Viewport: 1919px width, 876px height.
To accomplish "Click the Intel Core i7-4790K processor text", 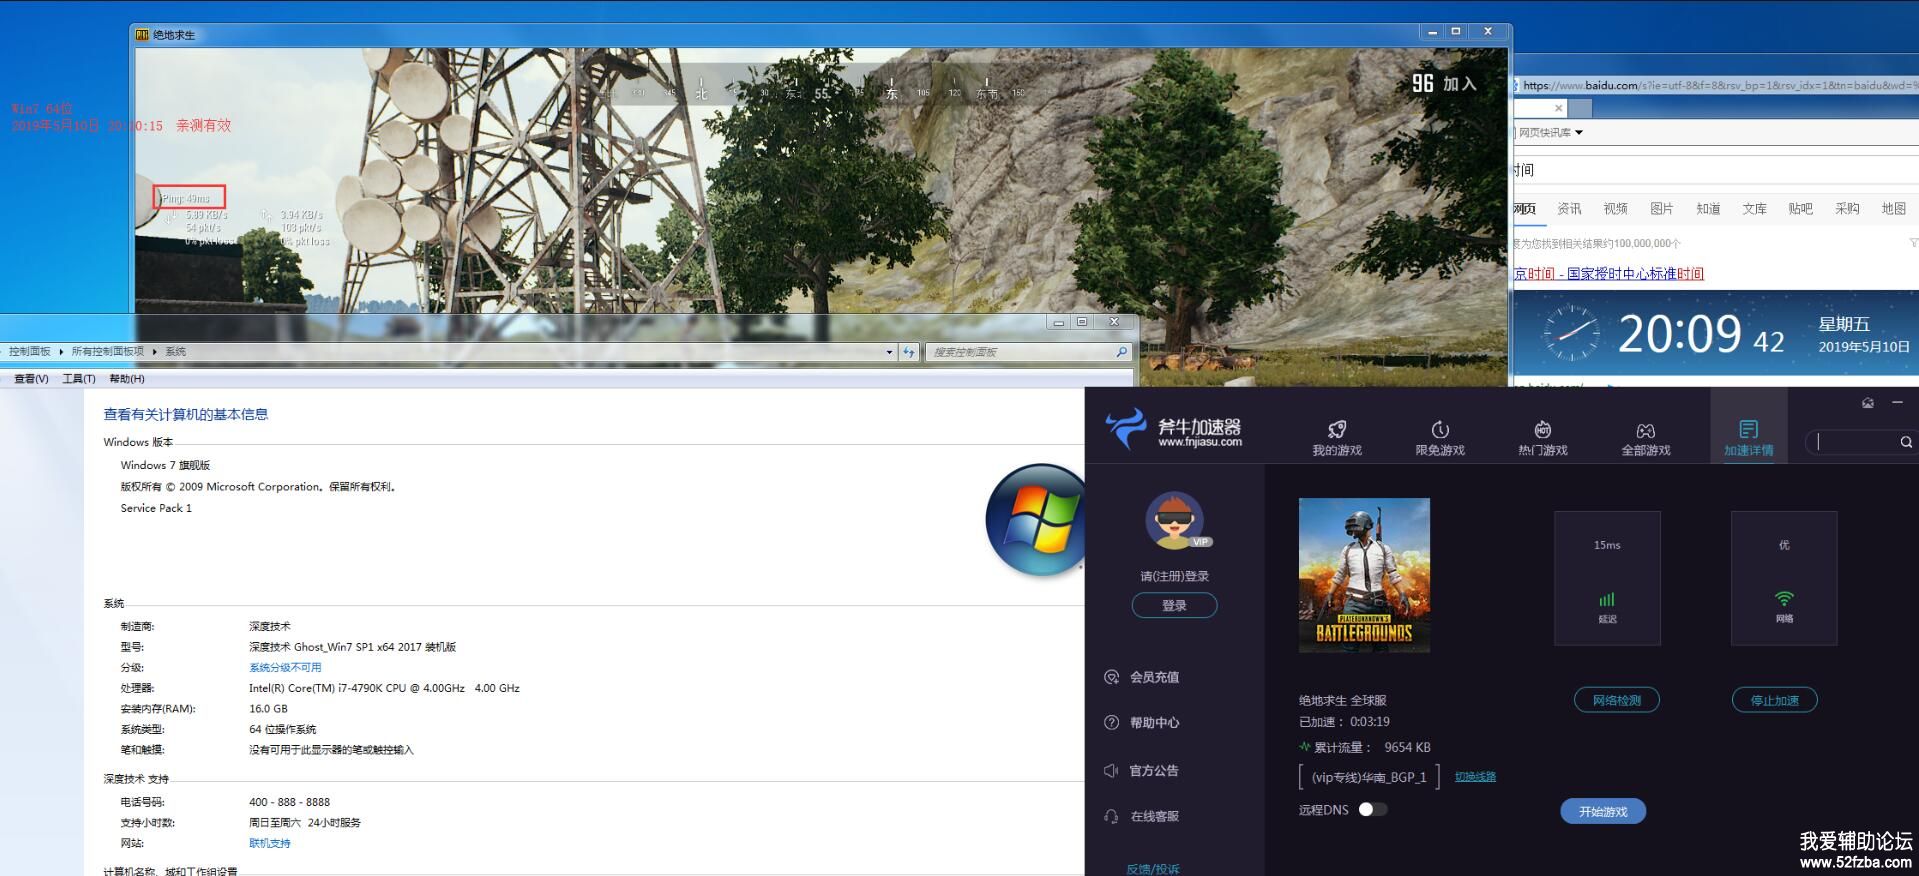I will click(384, 688).
